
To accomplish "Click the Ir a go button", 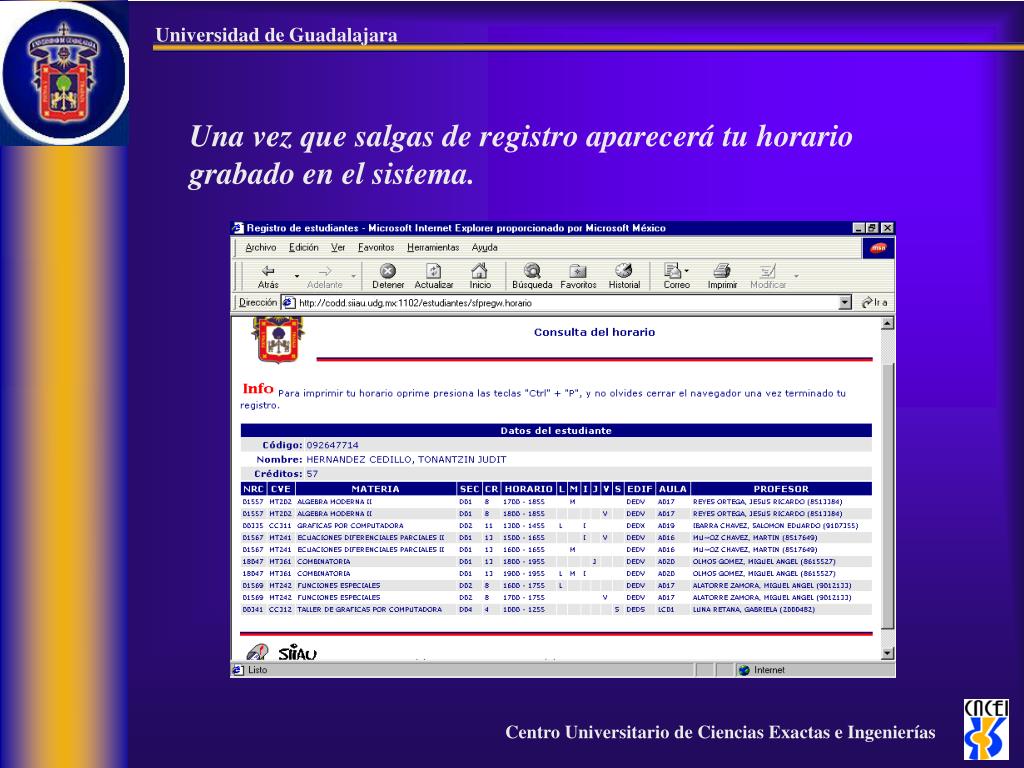I will coord(875,302).
